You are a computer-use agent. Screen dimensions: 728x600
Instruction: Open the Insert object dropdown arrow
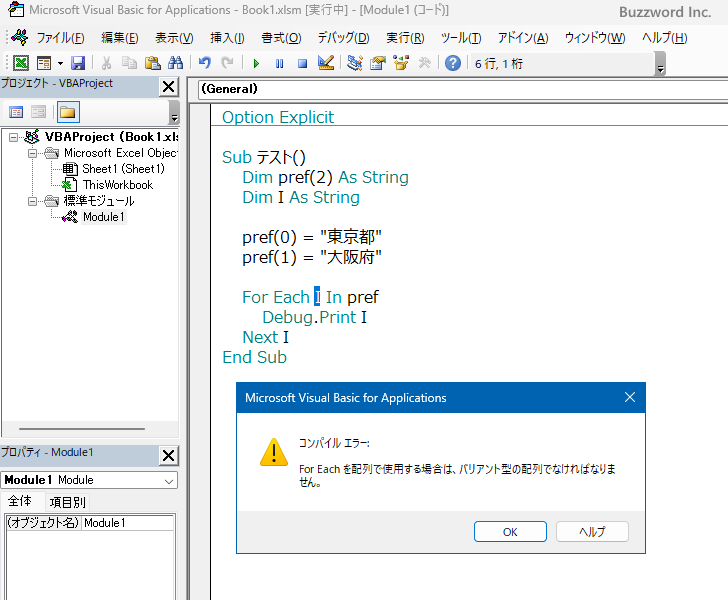(60, 63)
